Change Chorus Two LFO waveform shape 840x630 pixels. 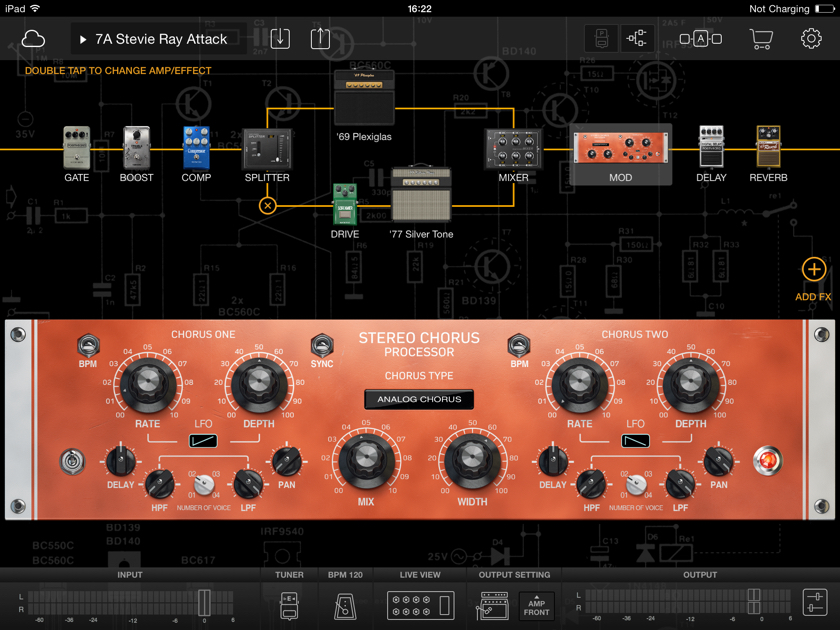pyautogui.click(x=635, y=441)
